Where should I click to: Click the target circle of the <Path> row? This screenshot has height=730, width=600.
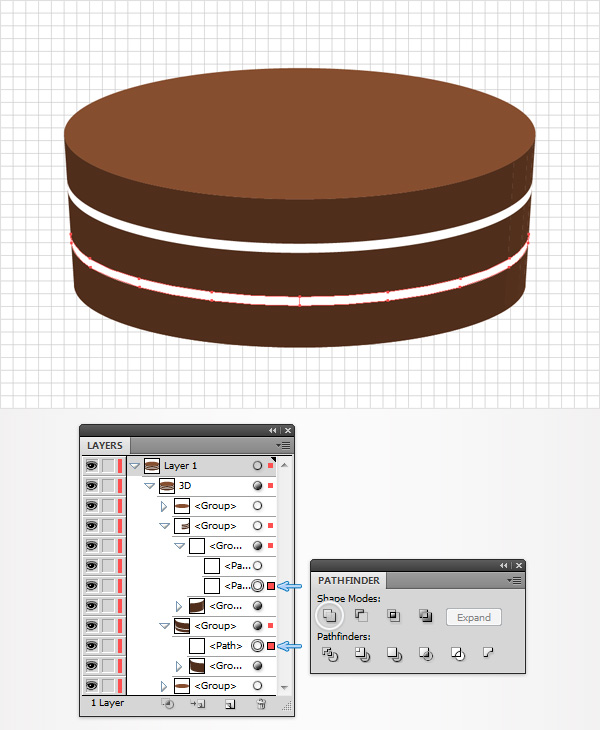pos(257,646)
